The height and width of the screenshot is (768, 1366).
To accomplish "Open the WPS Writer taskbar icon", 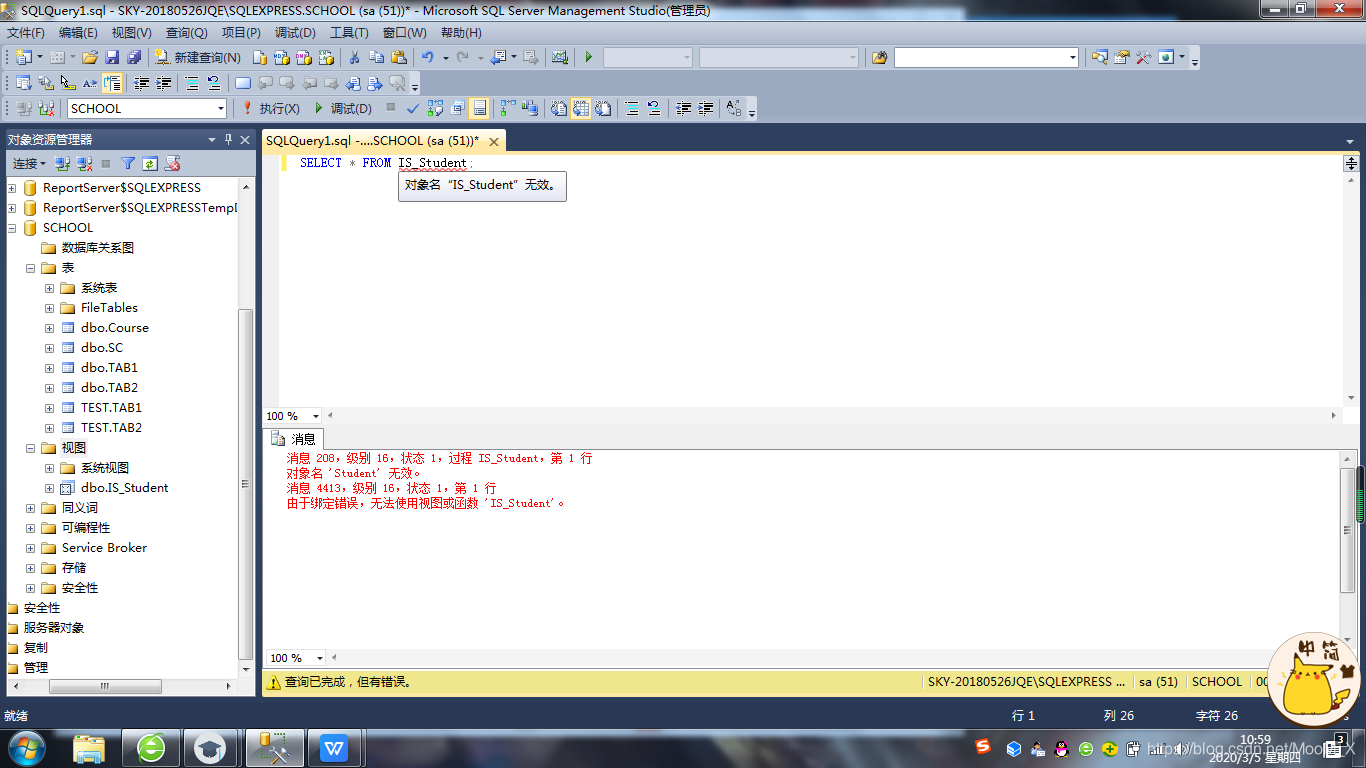I will [334, 748].
